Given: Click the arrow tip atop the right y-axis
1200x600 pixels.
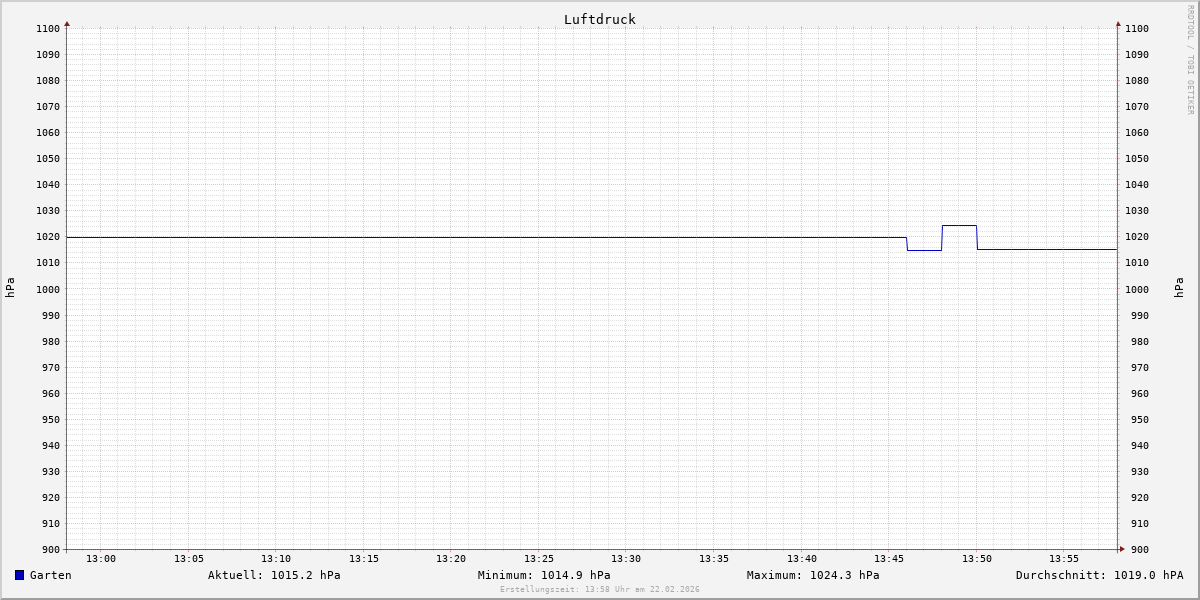Looking at the screenshot, I should point(1118,23).
